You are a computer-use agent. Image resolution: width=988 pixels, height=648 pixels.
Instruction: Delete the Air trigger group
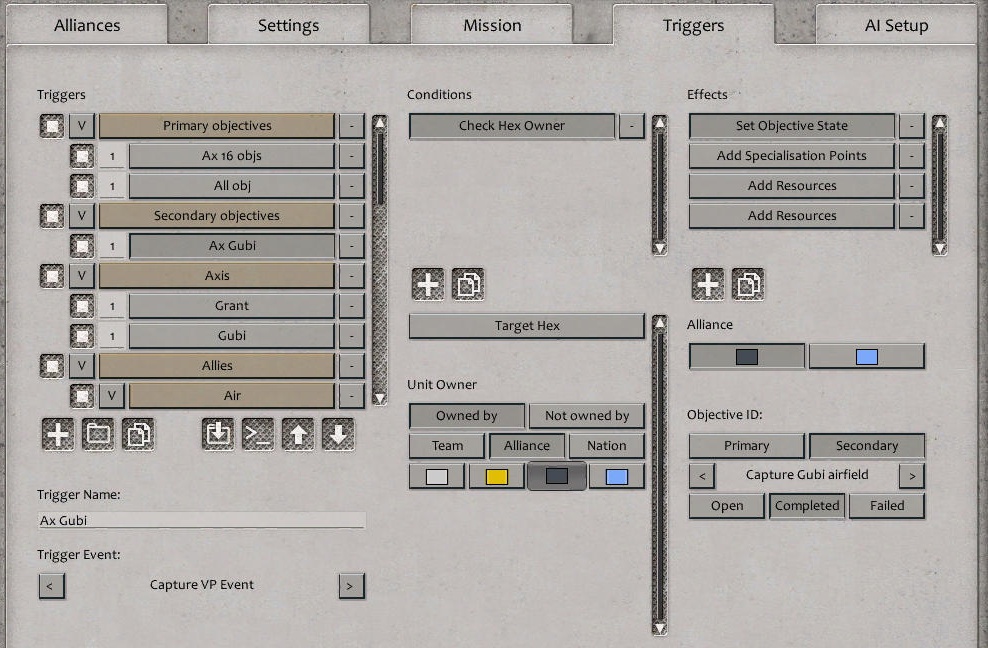(x=352, y=395)
